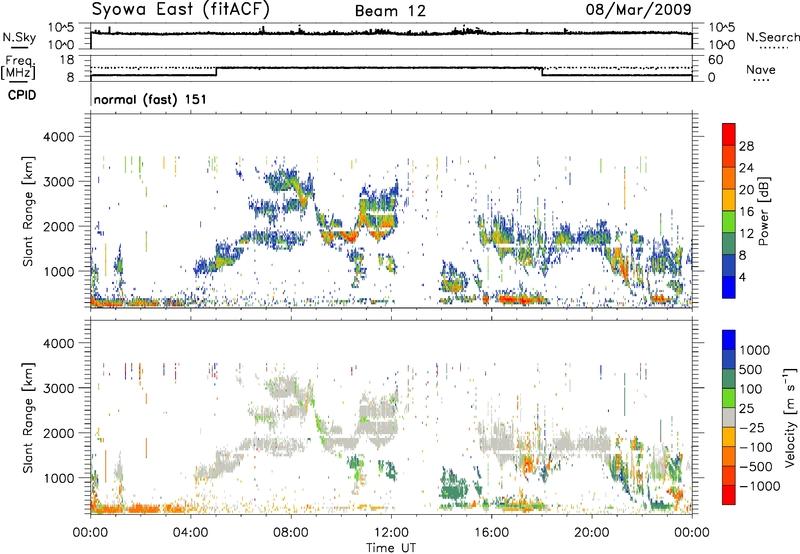Select the "N.Sky" legend label
Screen dimensions: 800x554
pyautogui.click(x=19, y=37)
